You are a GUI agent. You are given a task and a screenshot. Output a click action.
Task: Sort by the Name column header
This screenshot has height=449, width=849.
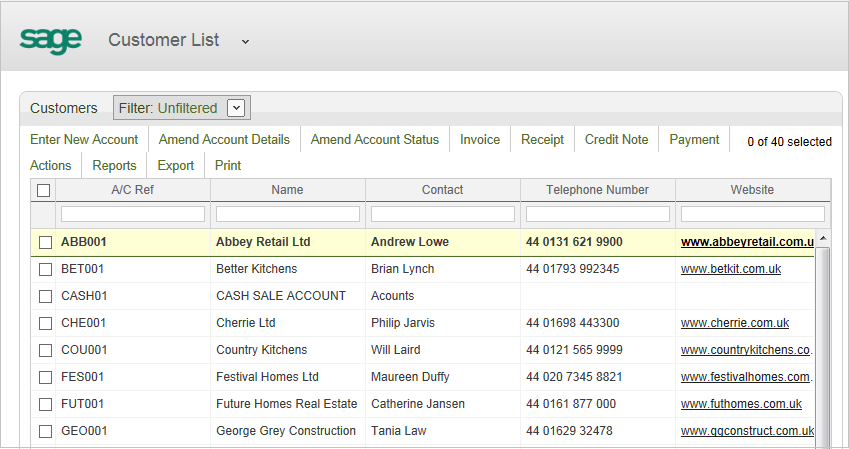(288, 190)
